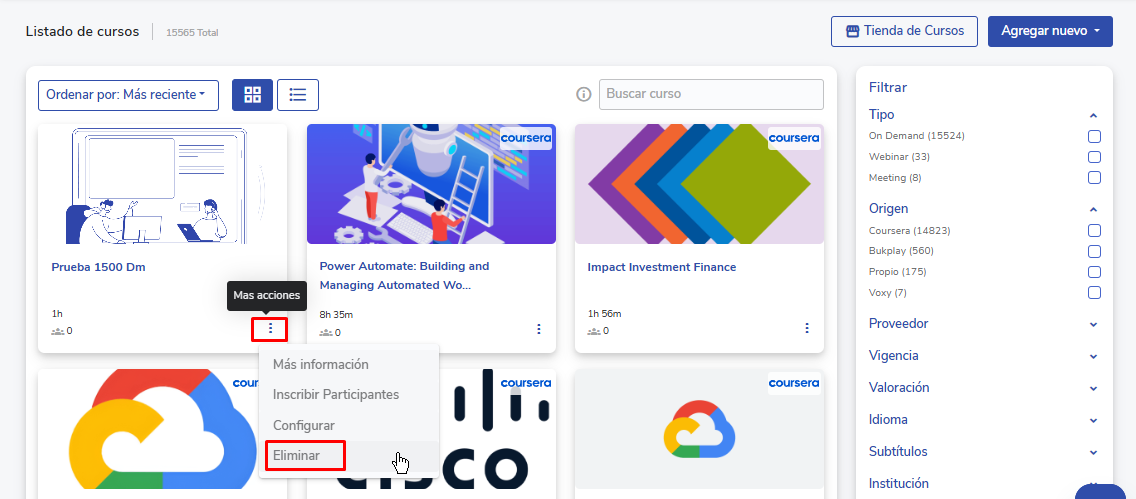Click the Agregar nuevo button

tap(1050, 31)
